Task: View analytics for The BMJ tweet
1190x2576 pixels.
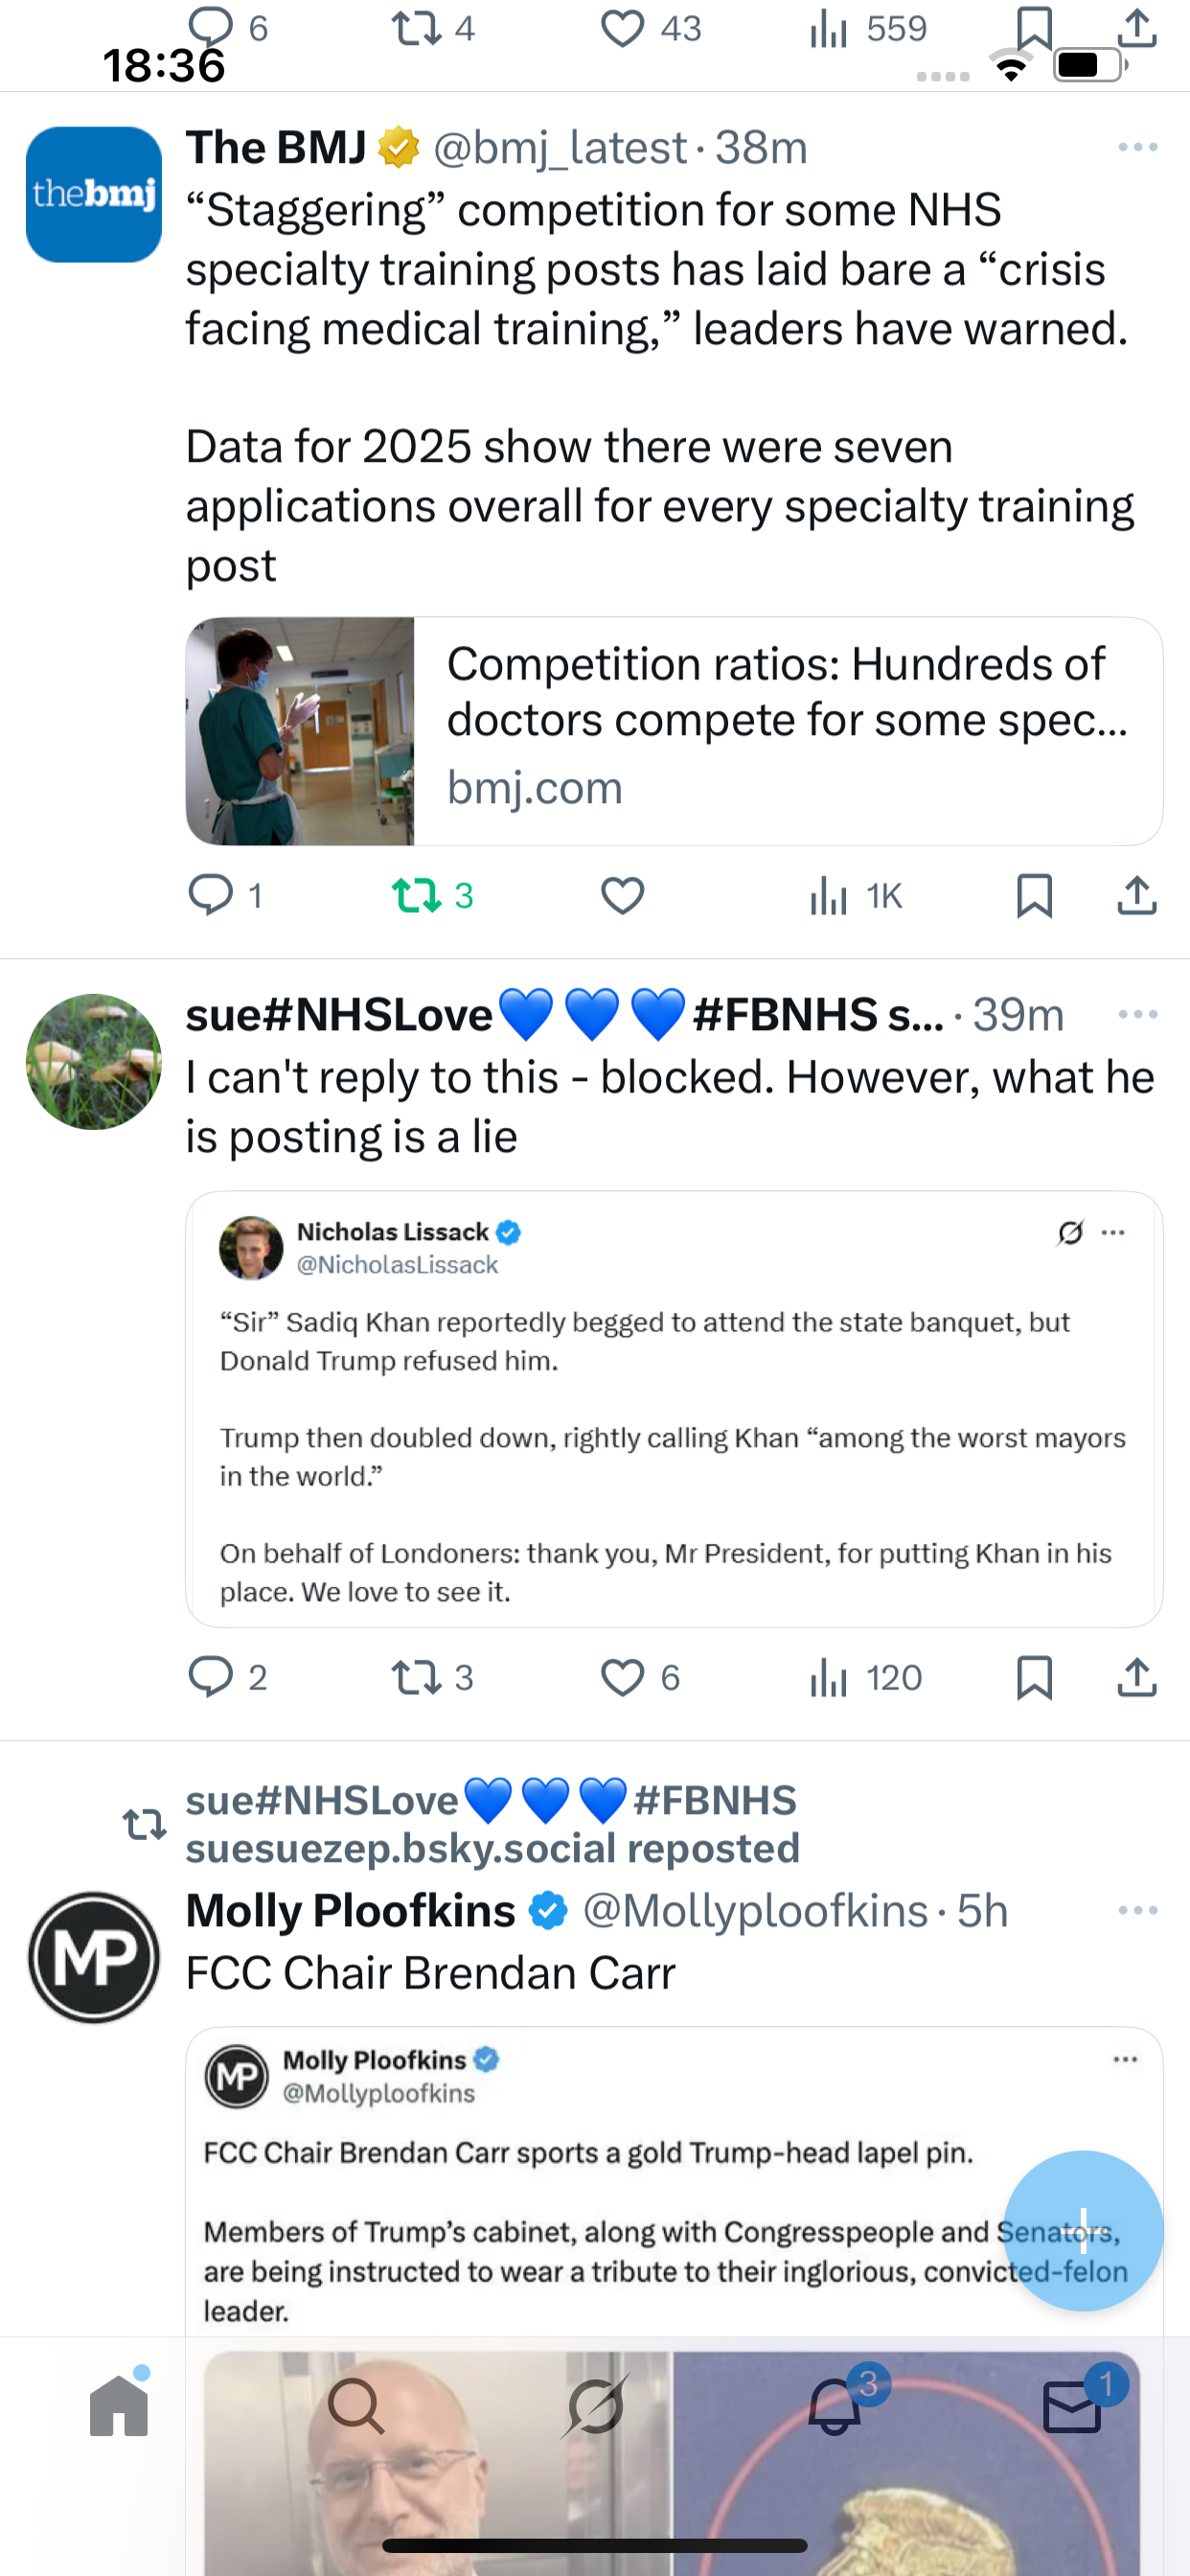Action: [x=830, y=895]
